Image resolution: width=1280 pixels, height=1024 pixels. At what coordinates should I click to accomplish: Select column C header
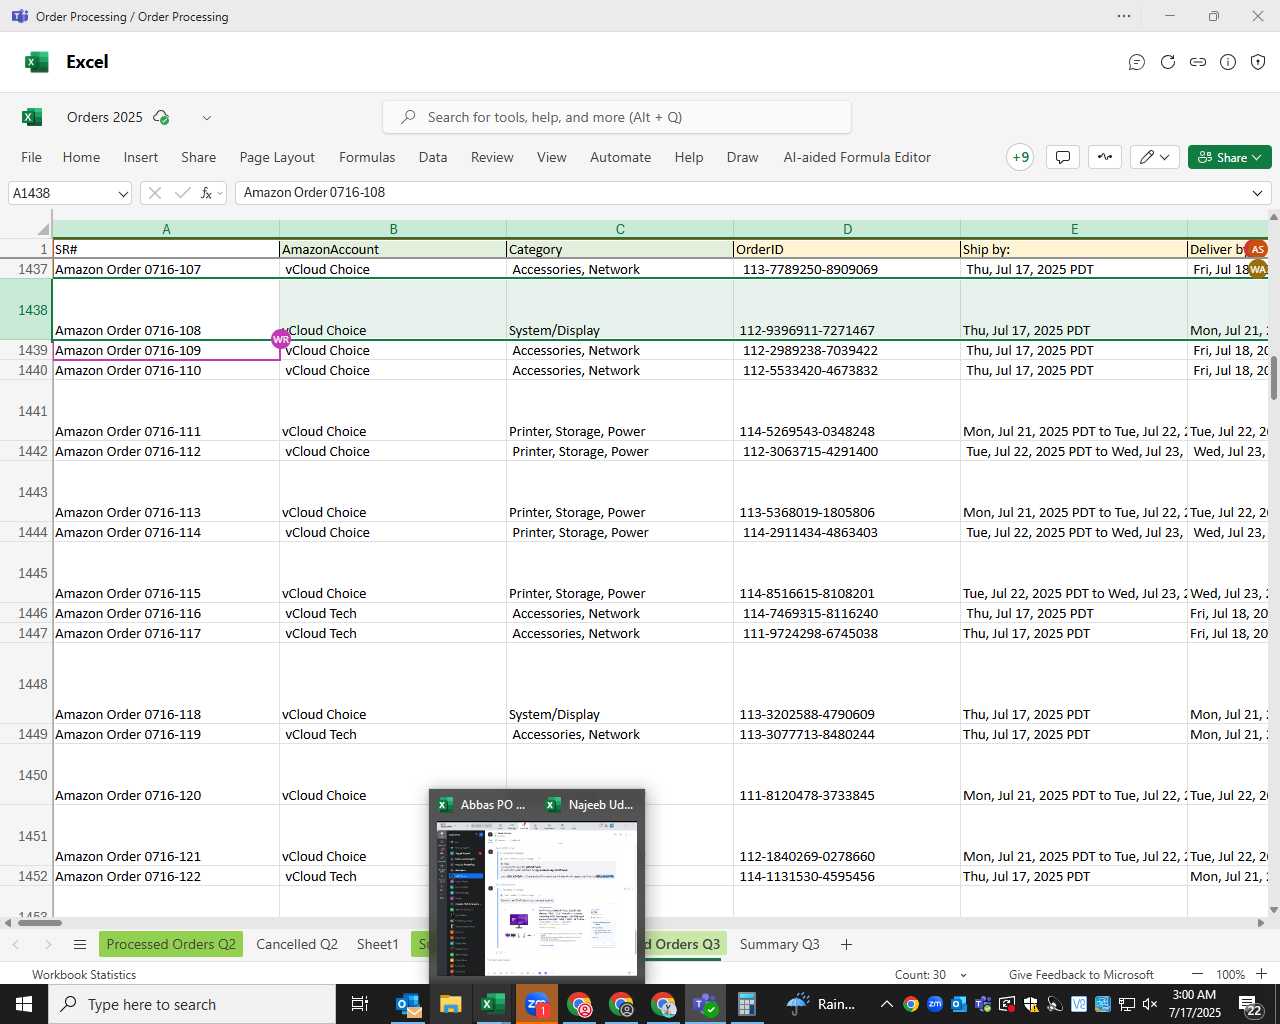[620, 229]
